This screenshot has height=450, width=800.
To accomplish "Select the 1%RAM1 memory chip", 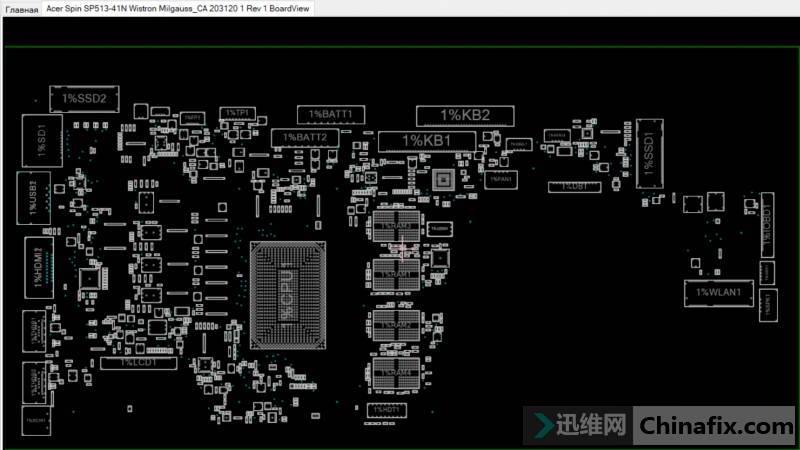I will coord(396,274).
